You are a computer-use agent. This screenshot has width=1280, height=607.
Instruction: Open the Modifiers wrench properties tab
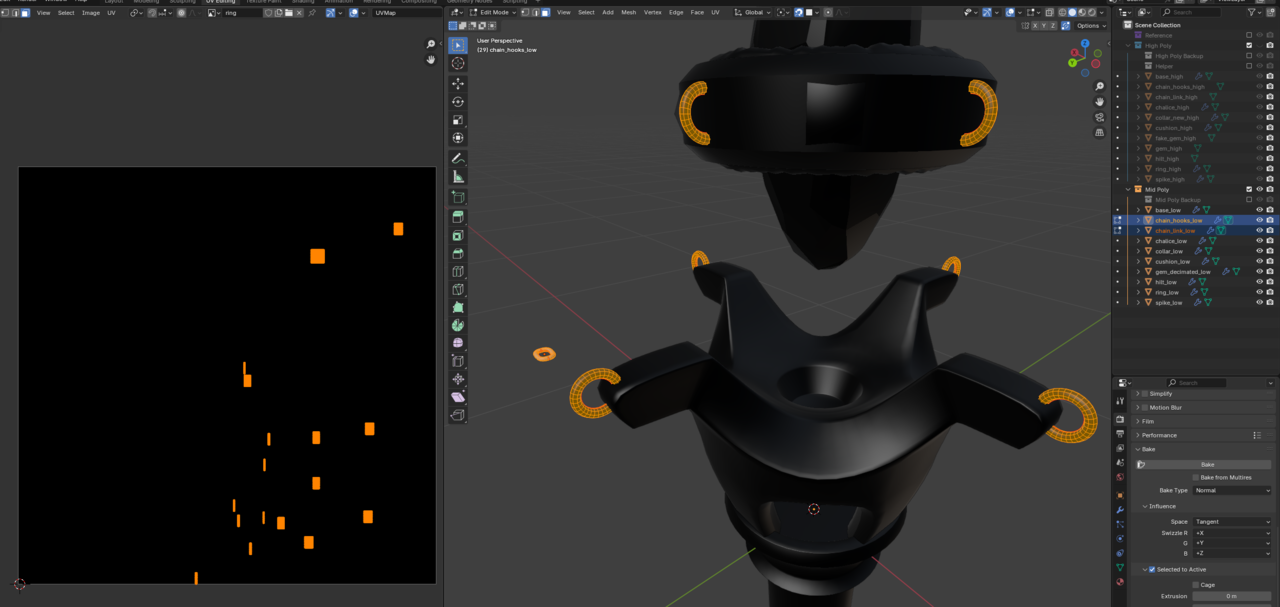tap(1120, 510)
